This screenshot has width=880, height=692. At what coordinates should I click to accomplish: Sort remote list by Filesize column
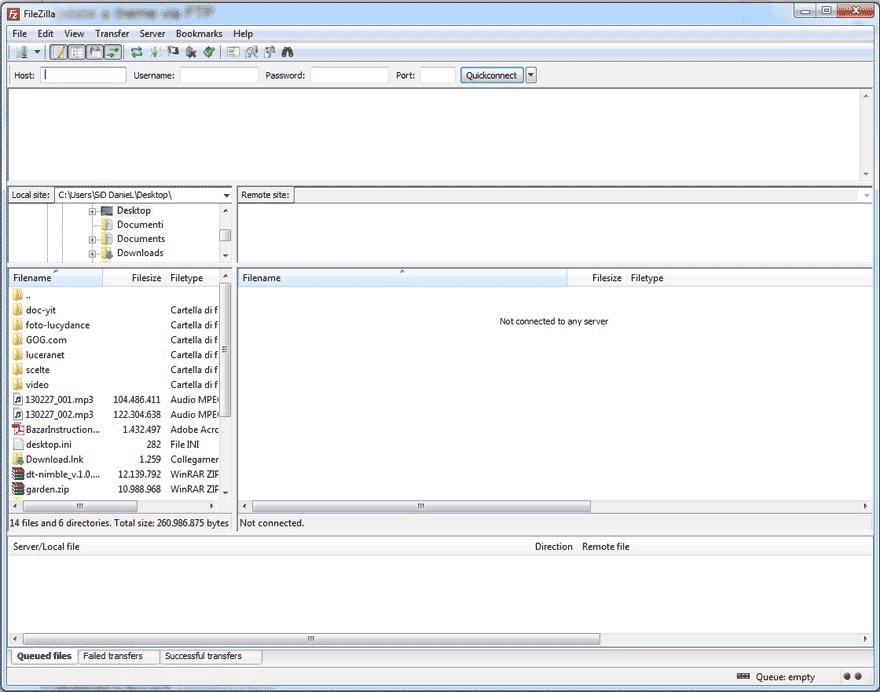597,278
